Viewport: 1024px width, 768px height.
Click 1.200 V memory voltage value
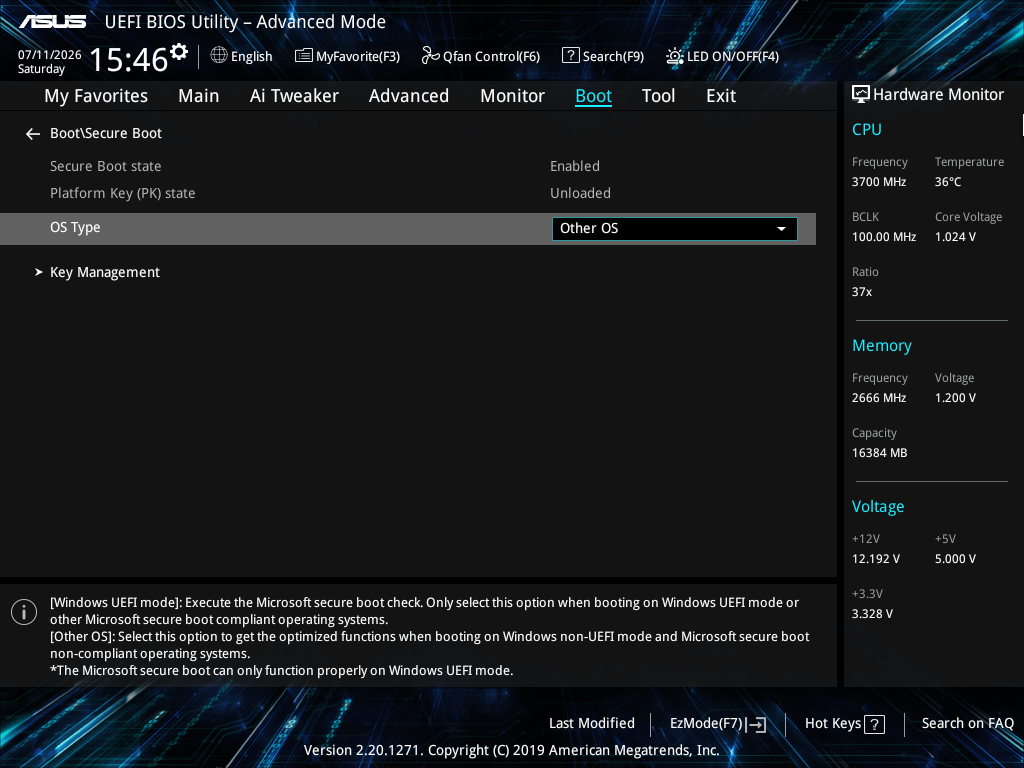coord(955,398)
